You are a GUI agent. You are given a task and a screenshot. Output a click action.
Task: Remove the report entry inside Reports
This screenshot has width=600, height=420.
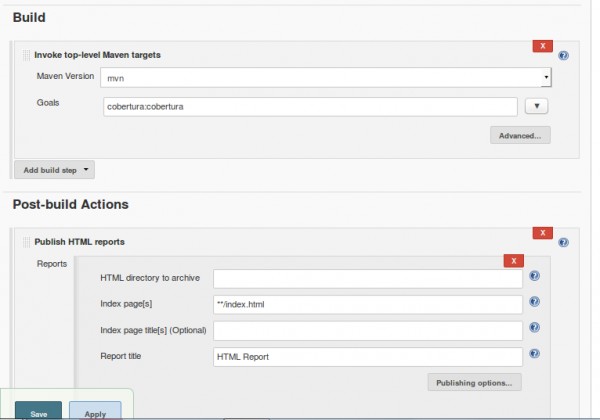(514, 260)
